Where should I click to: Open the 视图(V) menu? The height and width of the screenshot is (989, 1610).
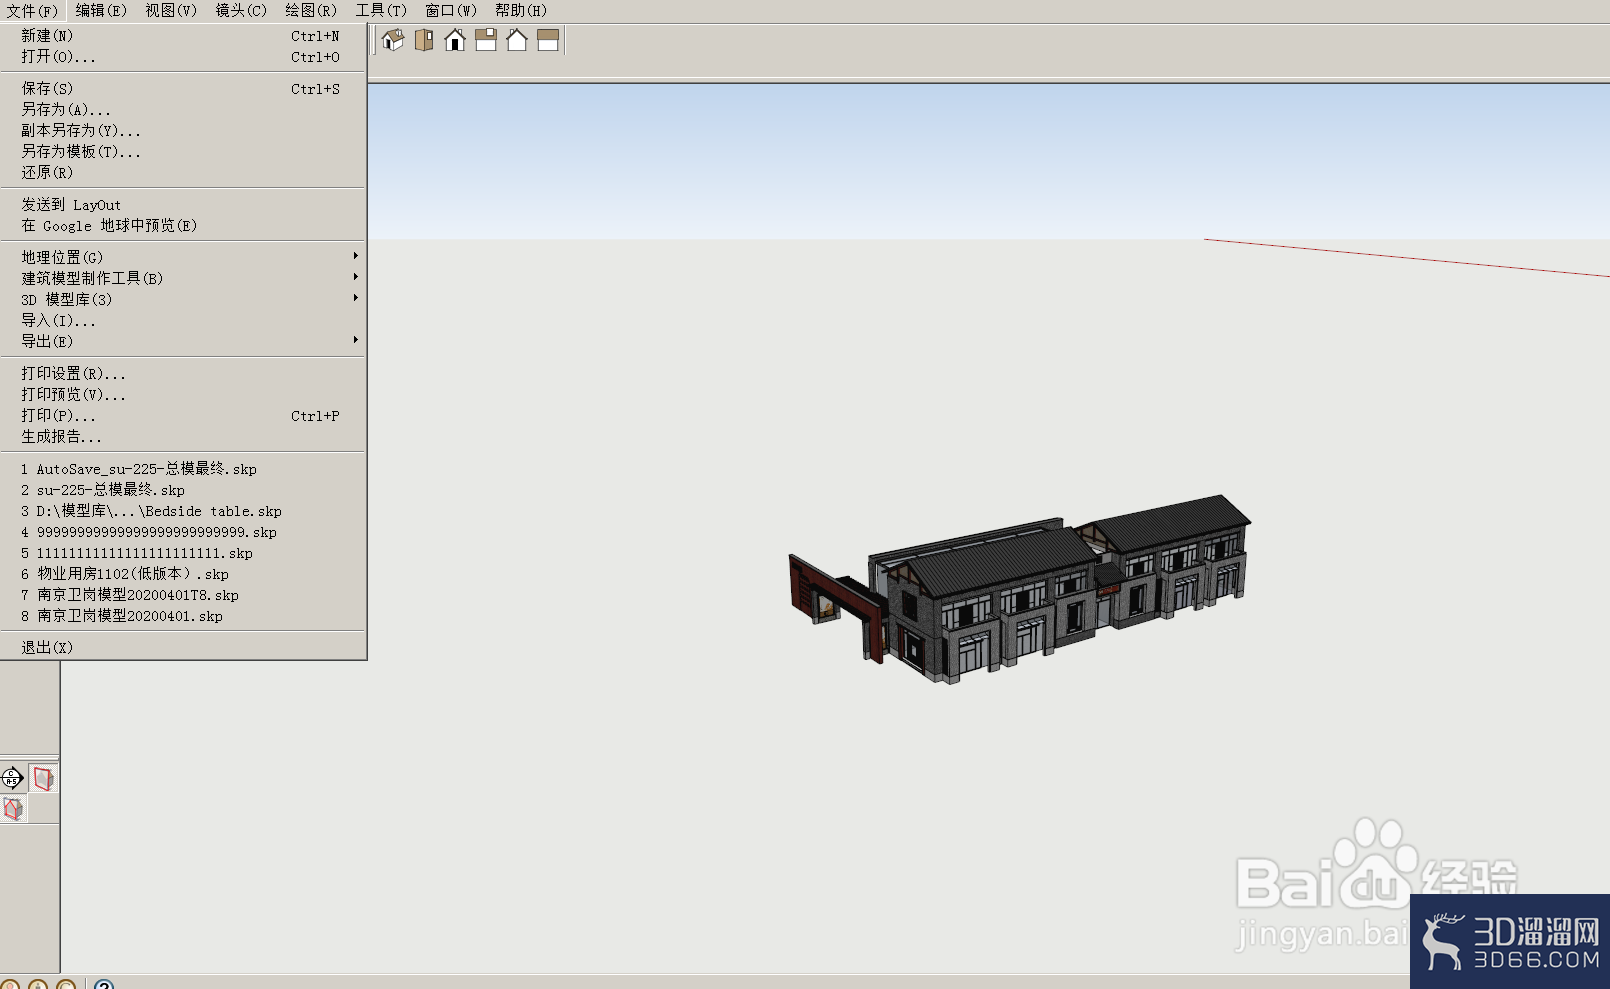click(171, 11)
